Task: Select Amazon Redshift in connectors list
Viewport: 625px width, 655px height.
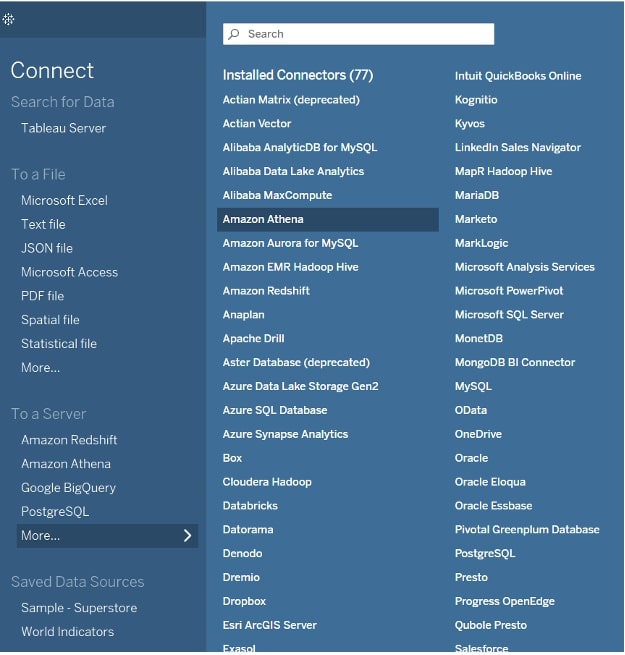Action: pos(266,291)
